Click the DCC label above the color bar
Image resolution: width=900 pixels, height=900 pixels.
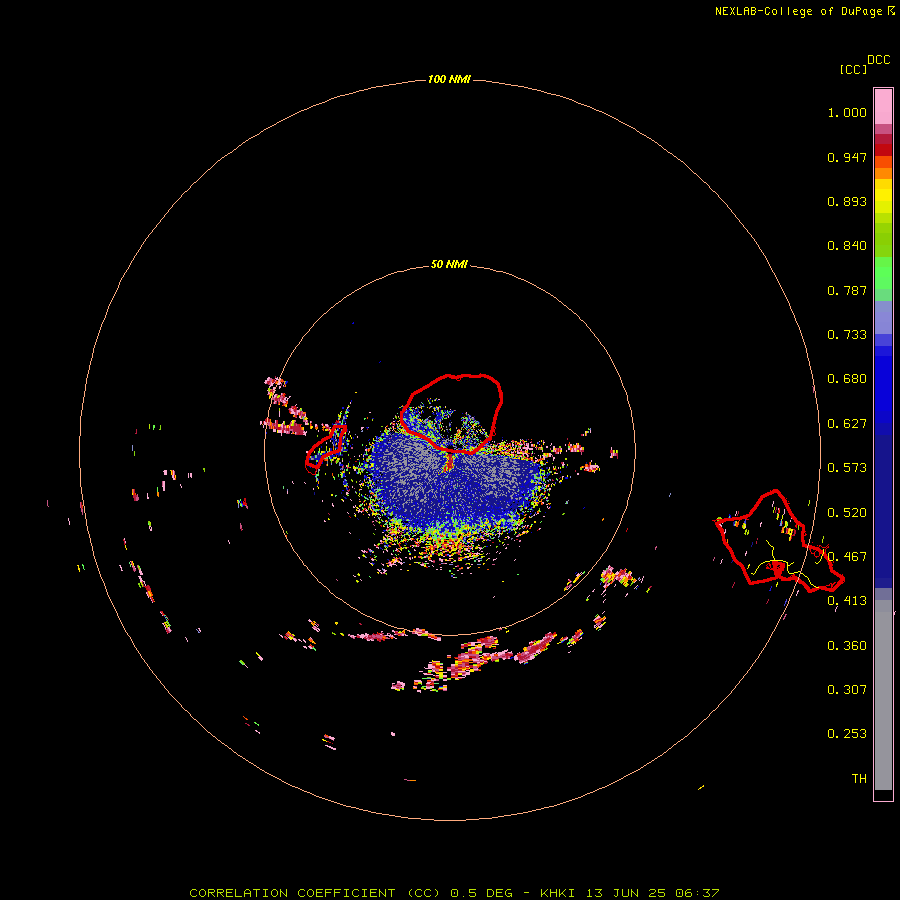[x=878, y=59]
